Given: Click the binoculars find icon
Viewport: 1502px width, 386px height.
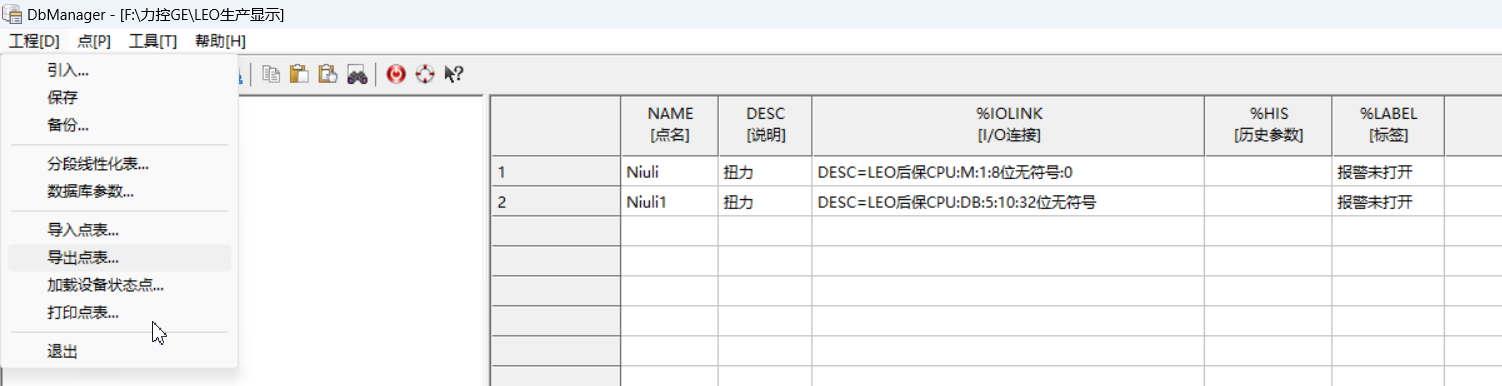Looking at the screenshot, I should click(357, 74).
